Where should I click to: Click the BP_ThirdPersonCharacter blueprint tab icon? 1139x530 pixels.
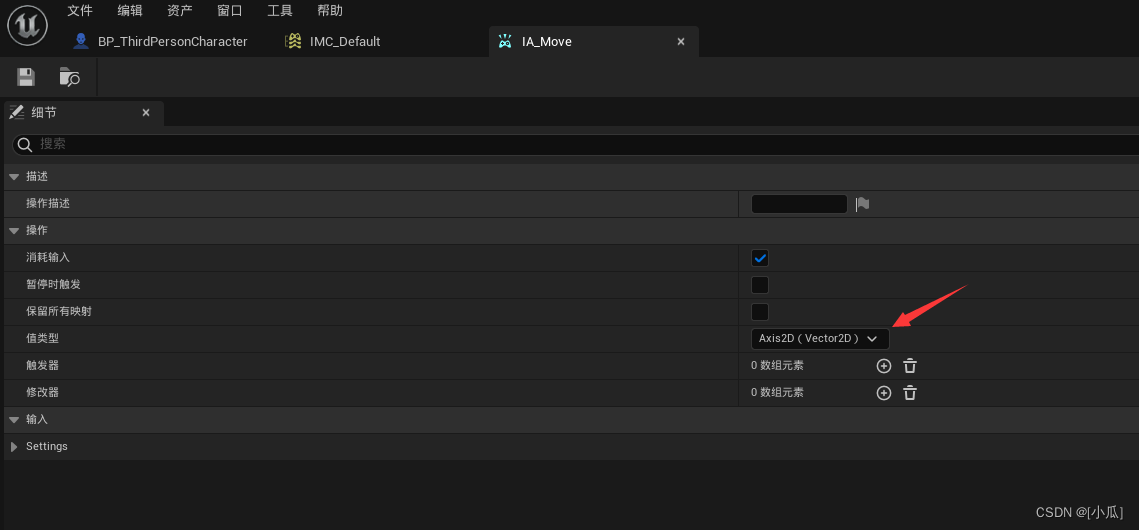(81, 41)
